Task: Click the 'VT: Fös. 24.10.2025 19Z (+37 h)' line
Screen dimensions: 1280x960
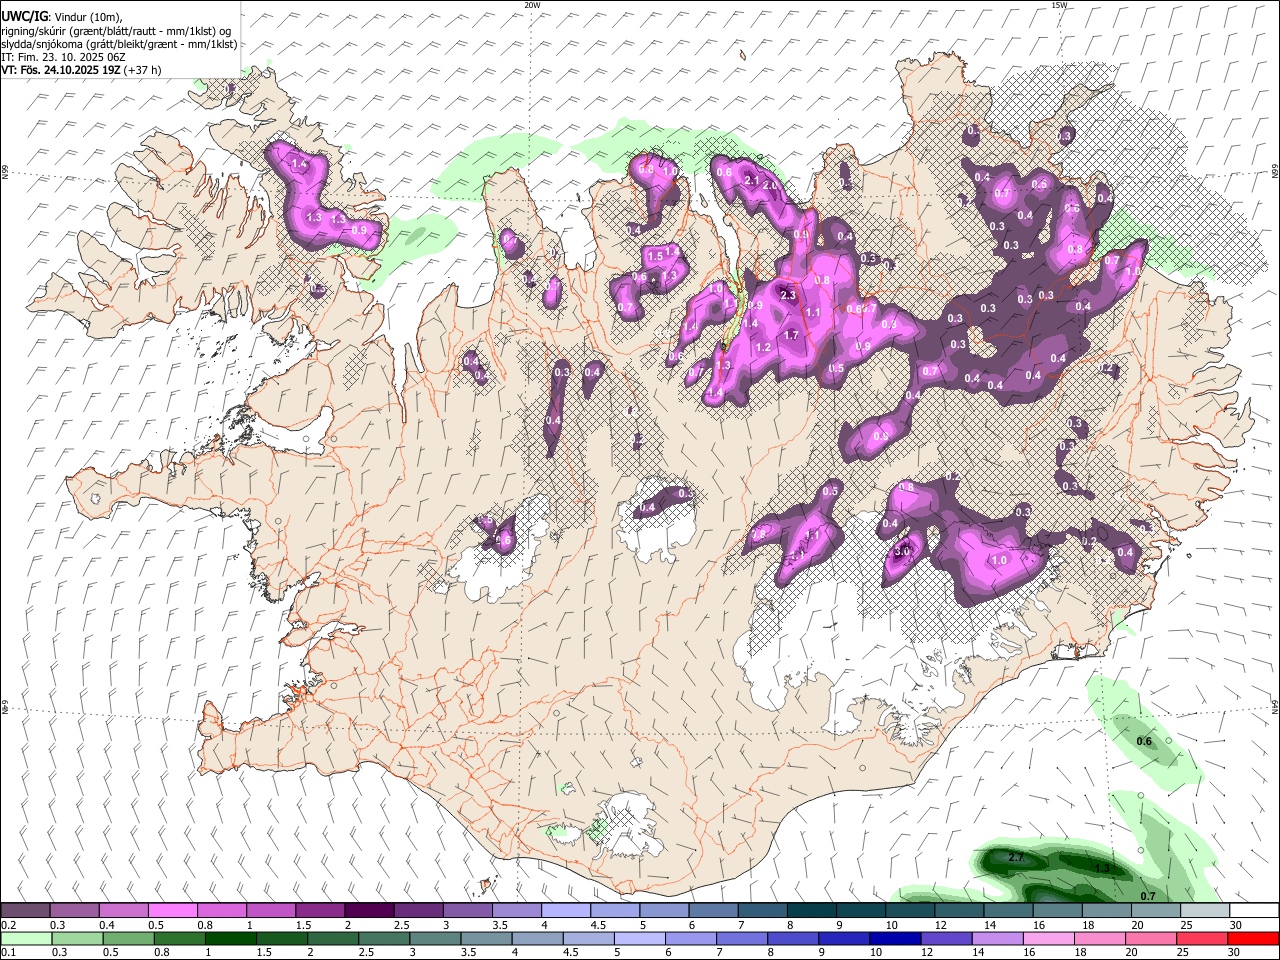Action: pyautogui.click(x=81, y=70)
